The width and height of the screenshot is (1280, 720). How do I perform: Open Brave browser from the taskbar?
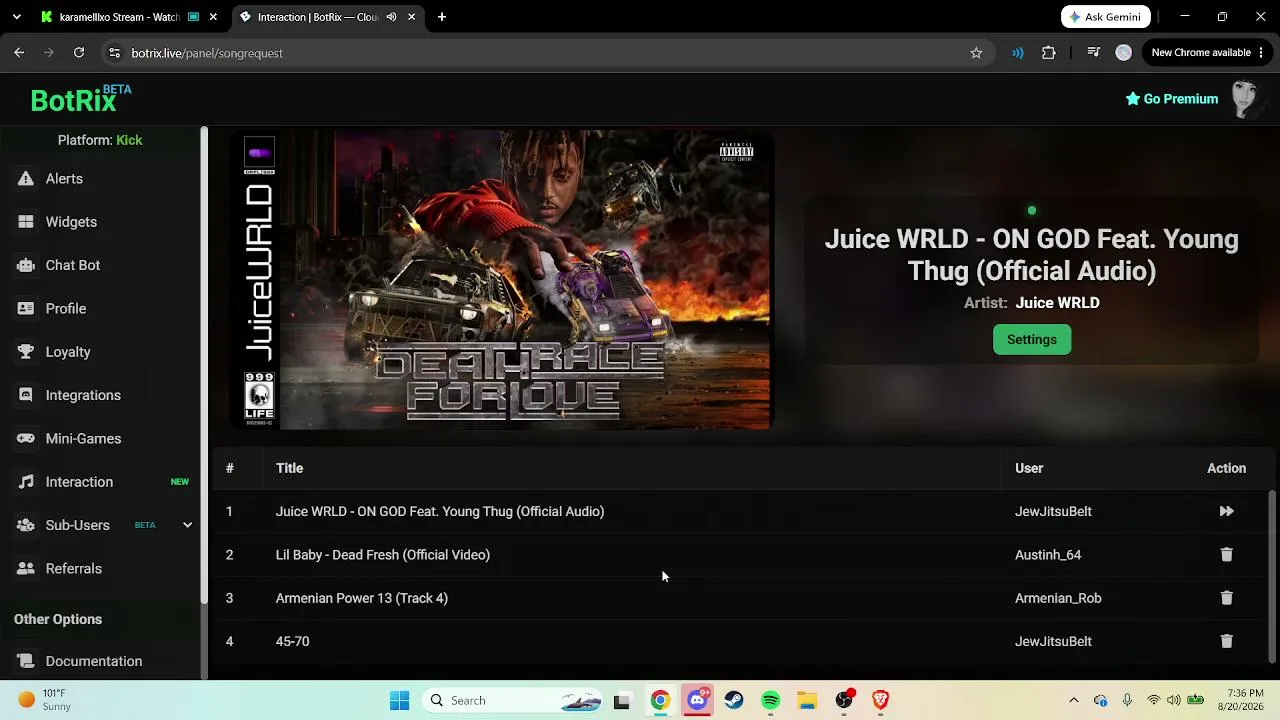coord(881,700)
